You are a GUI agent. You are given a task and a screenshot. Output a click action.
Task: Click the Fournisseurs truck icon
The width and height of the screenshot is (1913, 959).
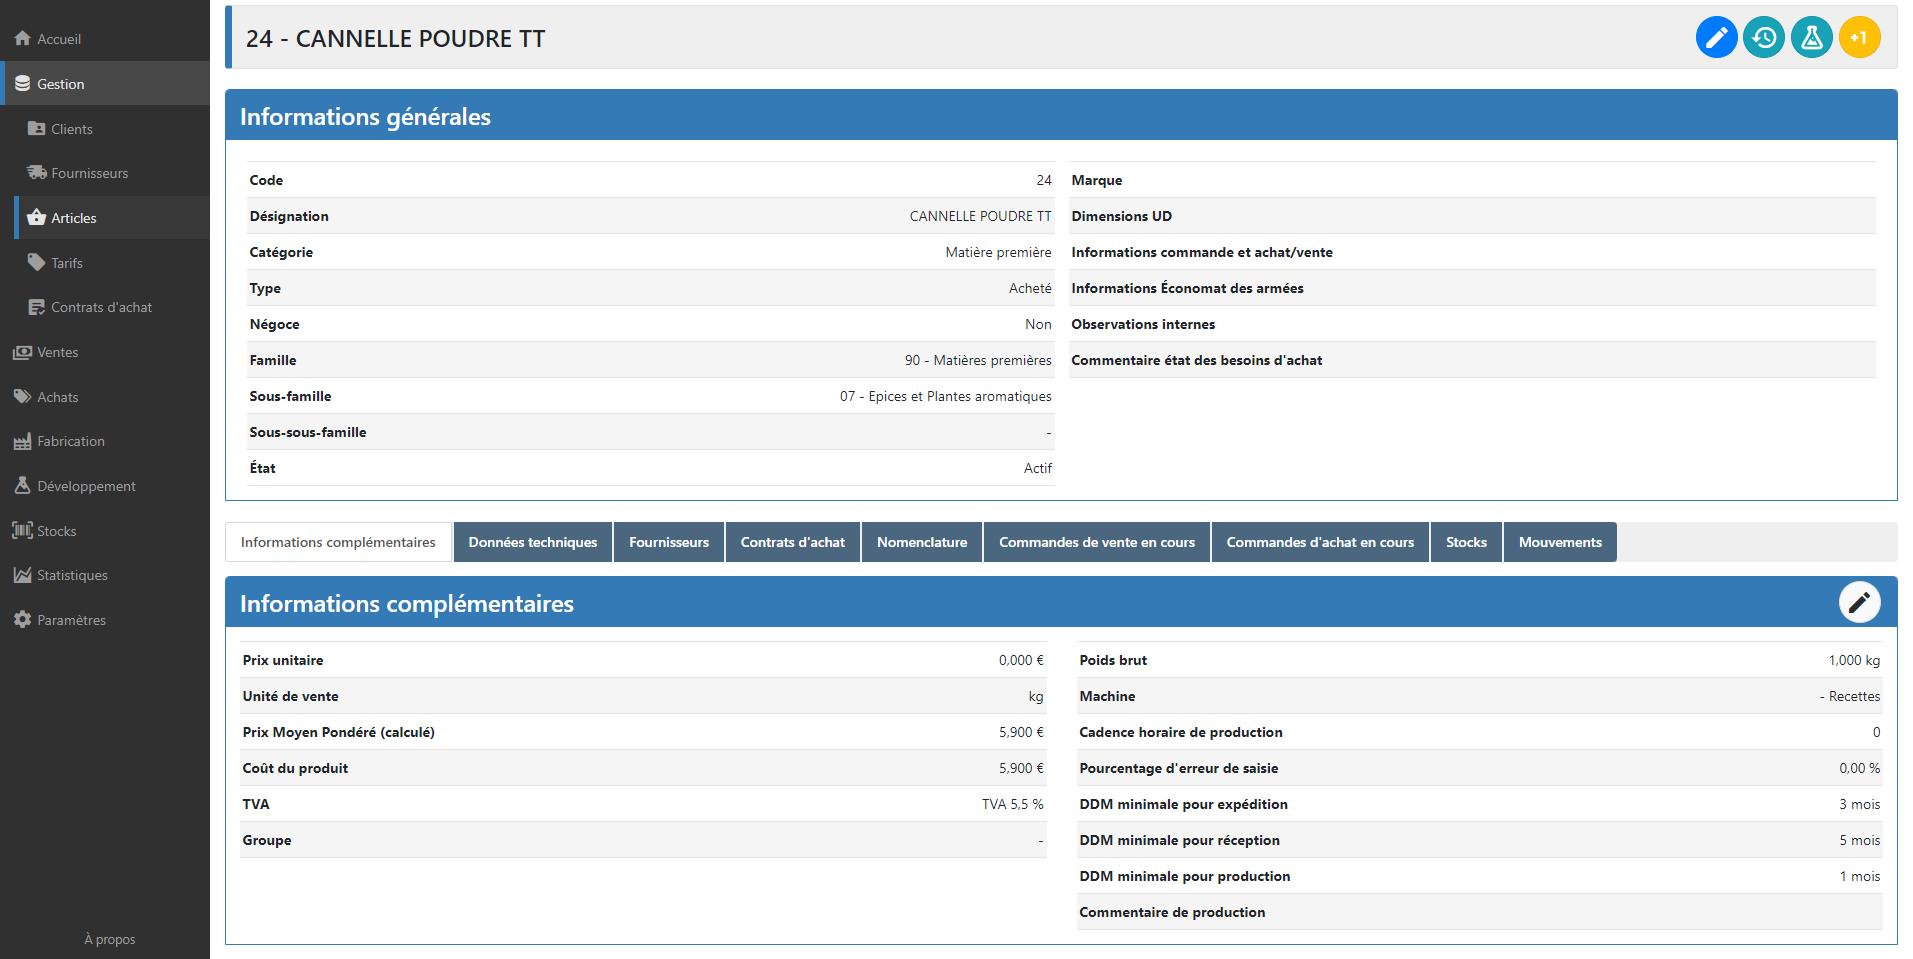[x=36, y=172]
